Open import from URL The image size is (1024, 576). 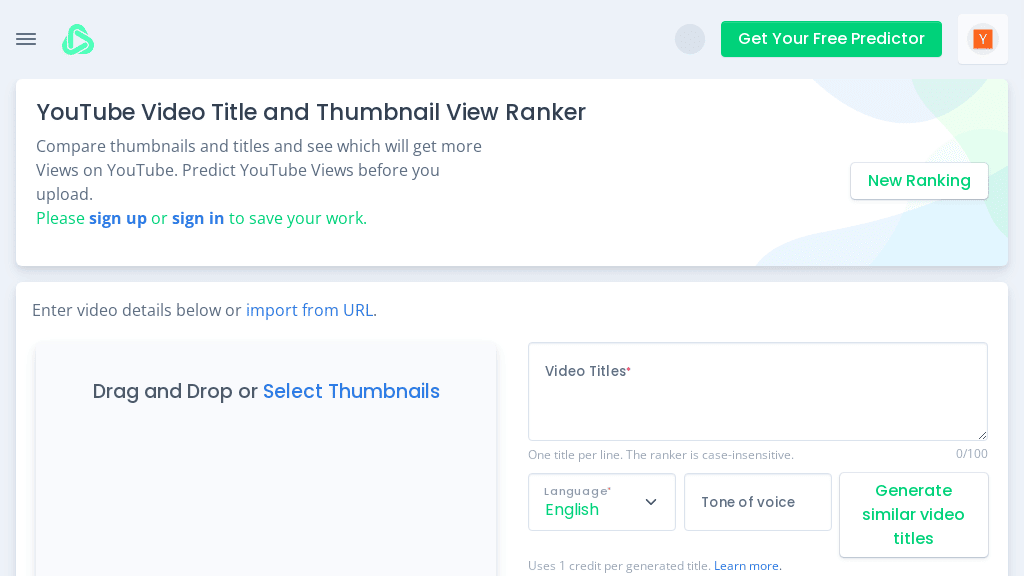[x=309, y=310]
